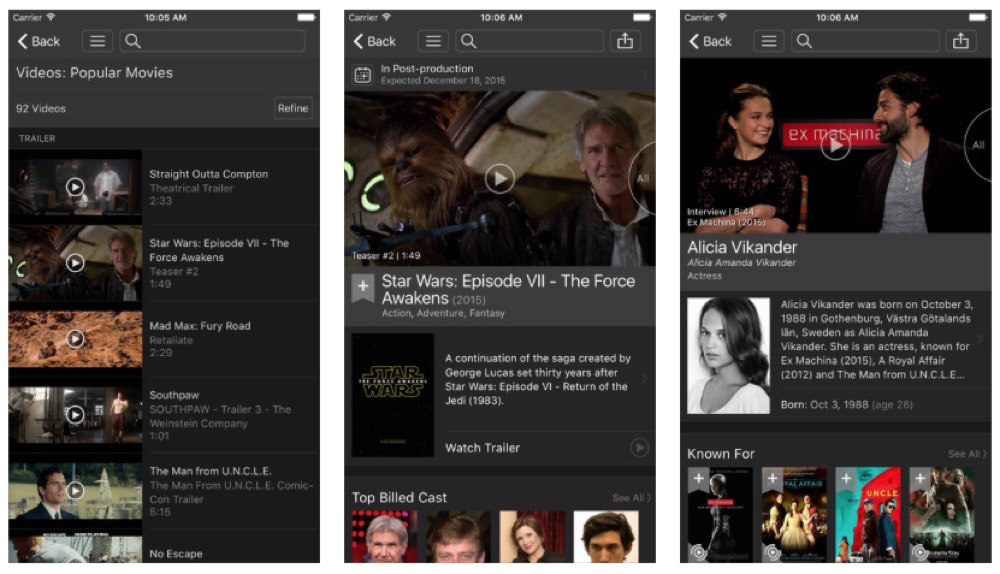This screenshot has height=574, width=1000.
Task: Play the Straight Outta Compton trailer thumbnail
Action: pos(75,186)
